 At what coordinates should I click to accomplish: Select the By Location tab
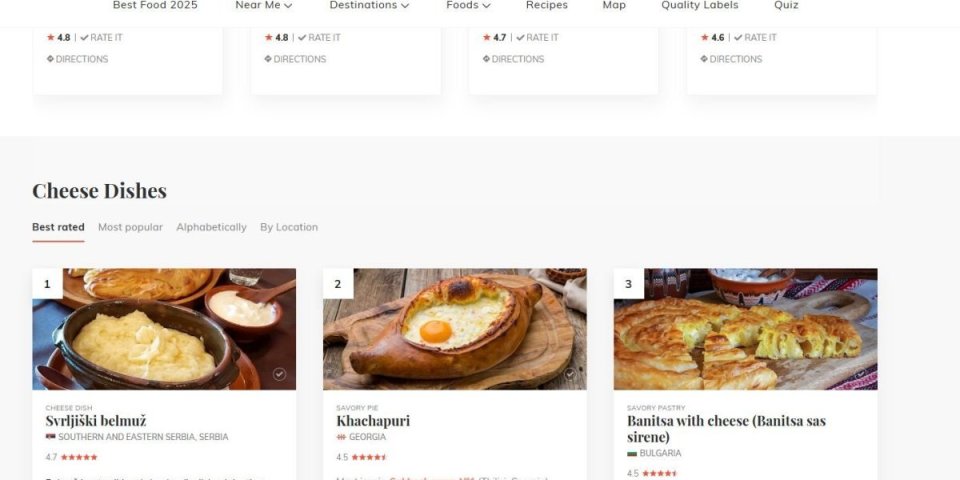289,227
